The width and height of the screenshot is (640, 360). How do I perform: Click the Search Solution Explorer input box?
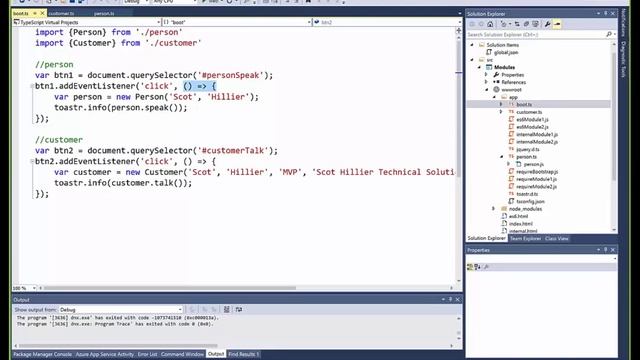click(535, 35)
